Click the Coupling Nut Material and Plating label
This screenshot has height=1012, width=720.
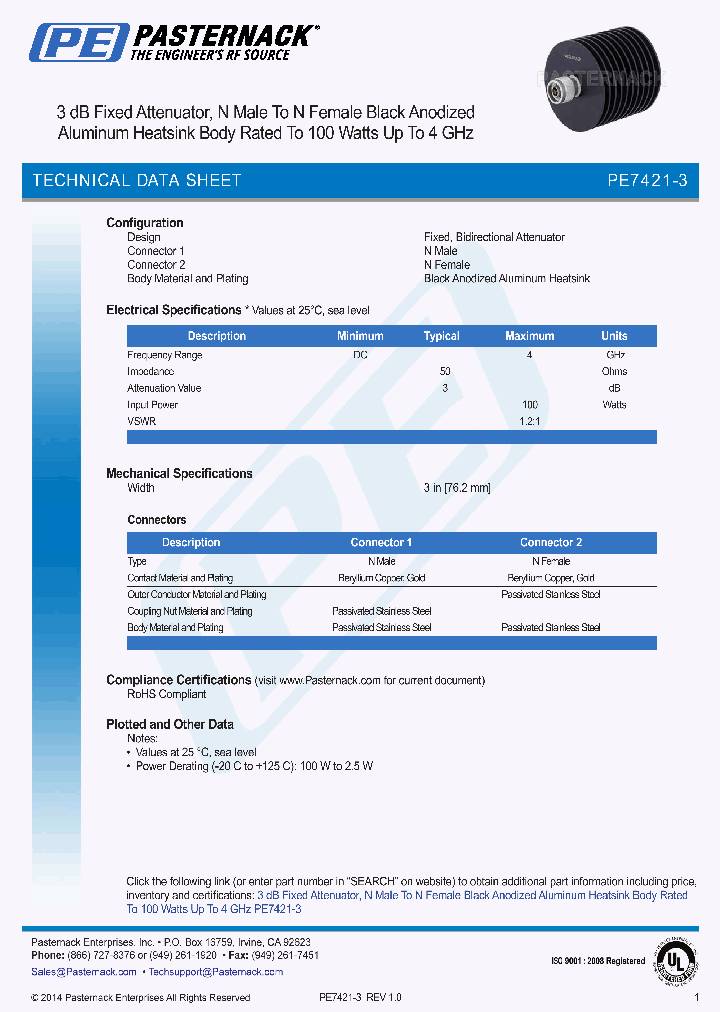(190, 611)
